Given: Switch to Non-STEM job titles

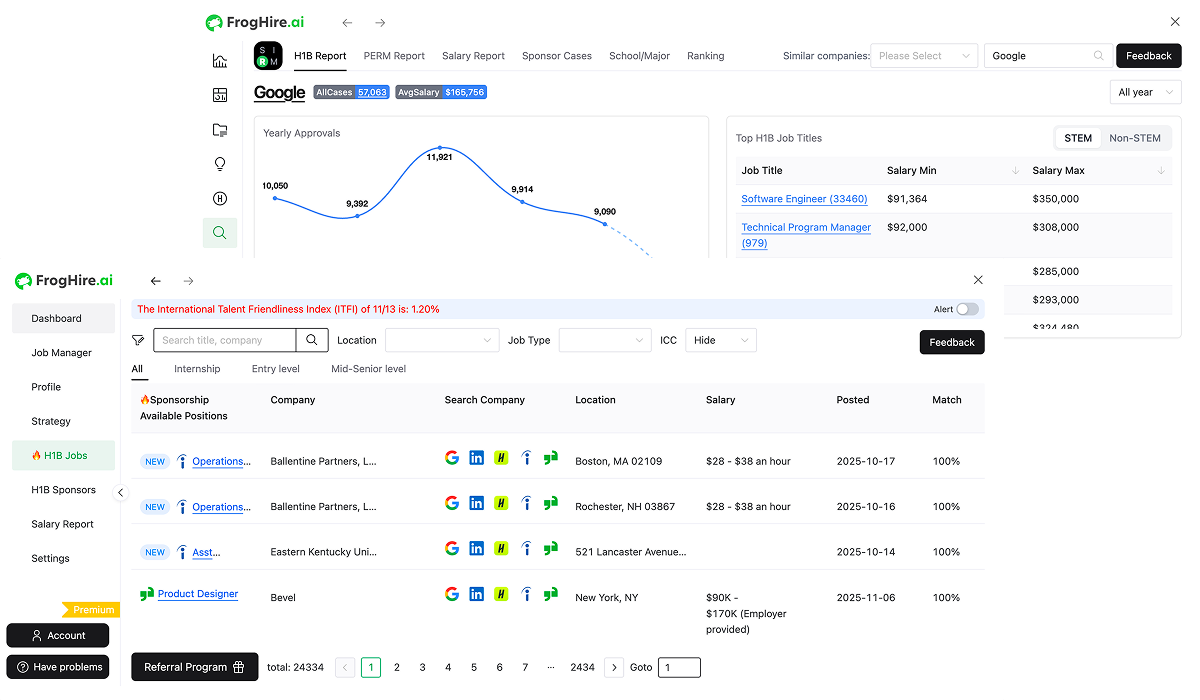Looking at the screenshot, I should (1136, 137).
